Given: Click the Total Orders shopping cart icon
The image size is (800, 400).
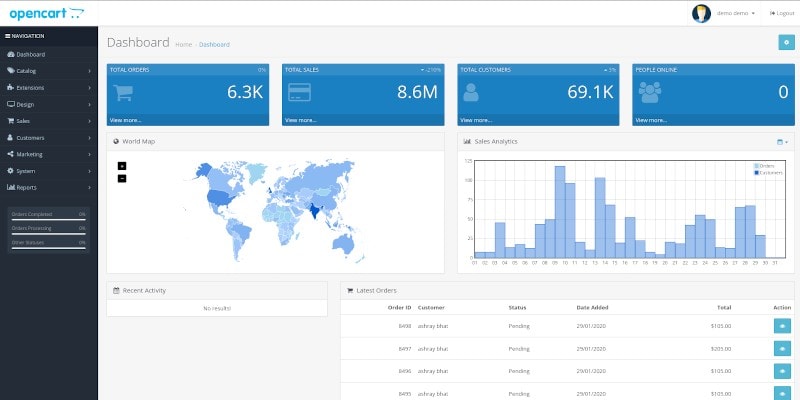Looking at the screenshot, I should coord(125,92).
